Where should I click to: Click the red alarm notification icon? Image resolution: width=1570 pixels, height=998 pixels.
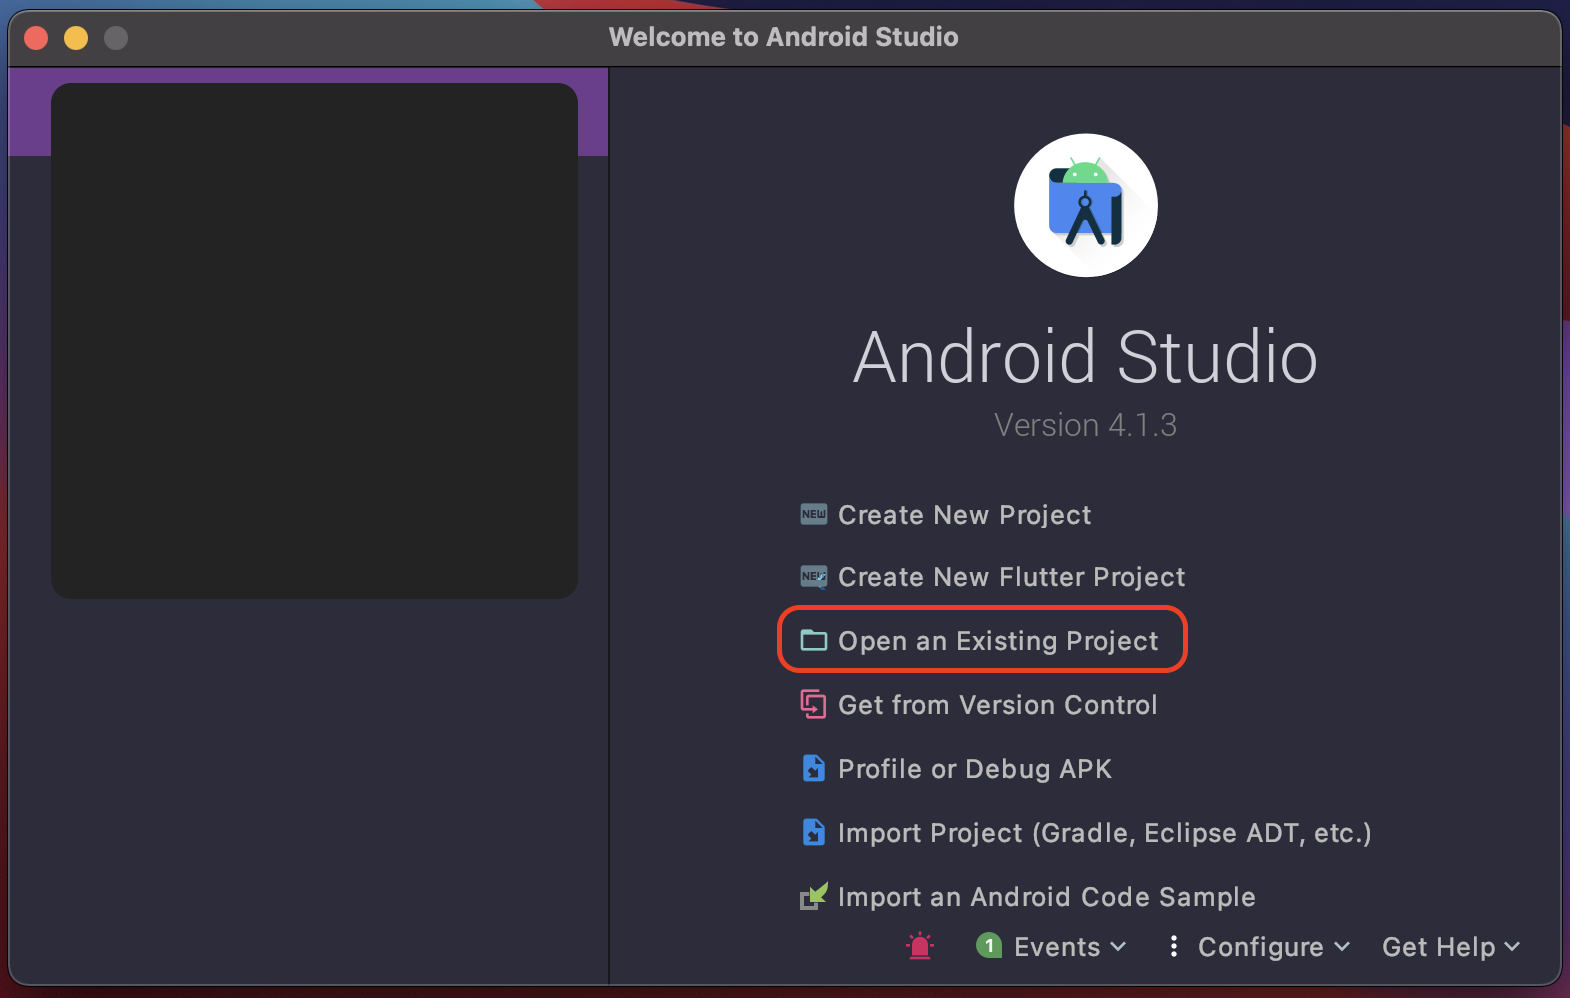[x=920, y=946]
